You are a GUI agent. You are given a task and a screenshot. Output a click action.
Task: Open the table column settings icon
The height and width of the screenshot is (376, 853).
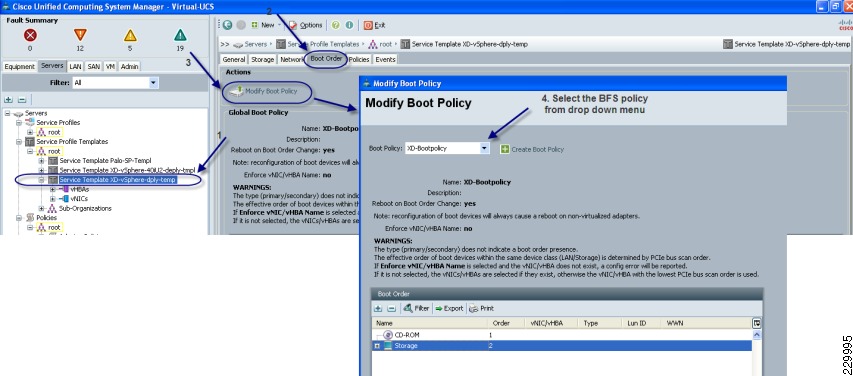click(x=756, y=323)
